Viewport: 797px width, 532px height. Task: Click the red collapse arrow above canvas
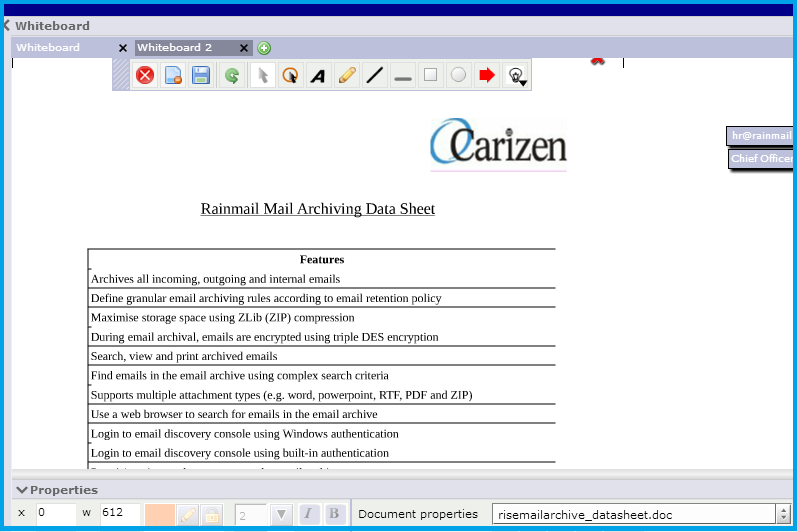[597, 61]
